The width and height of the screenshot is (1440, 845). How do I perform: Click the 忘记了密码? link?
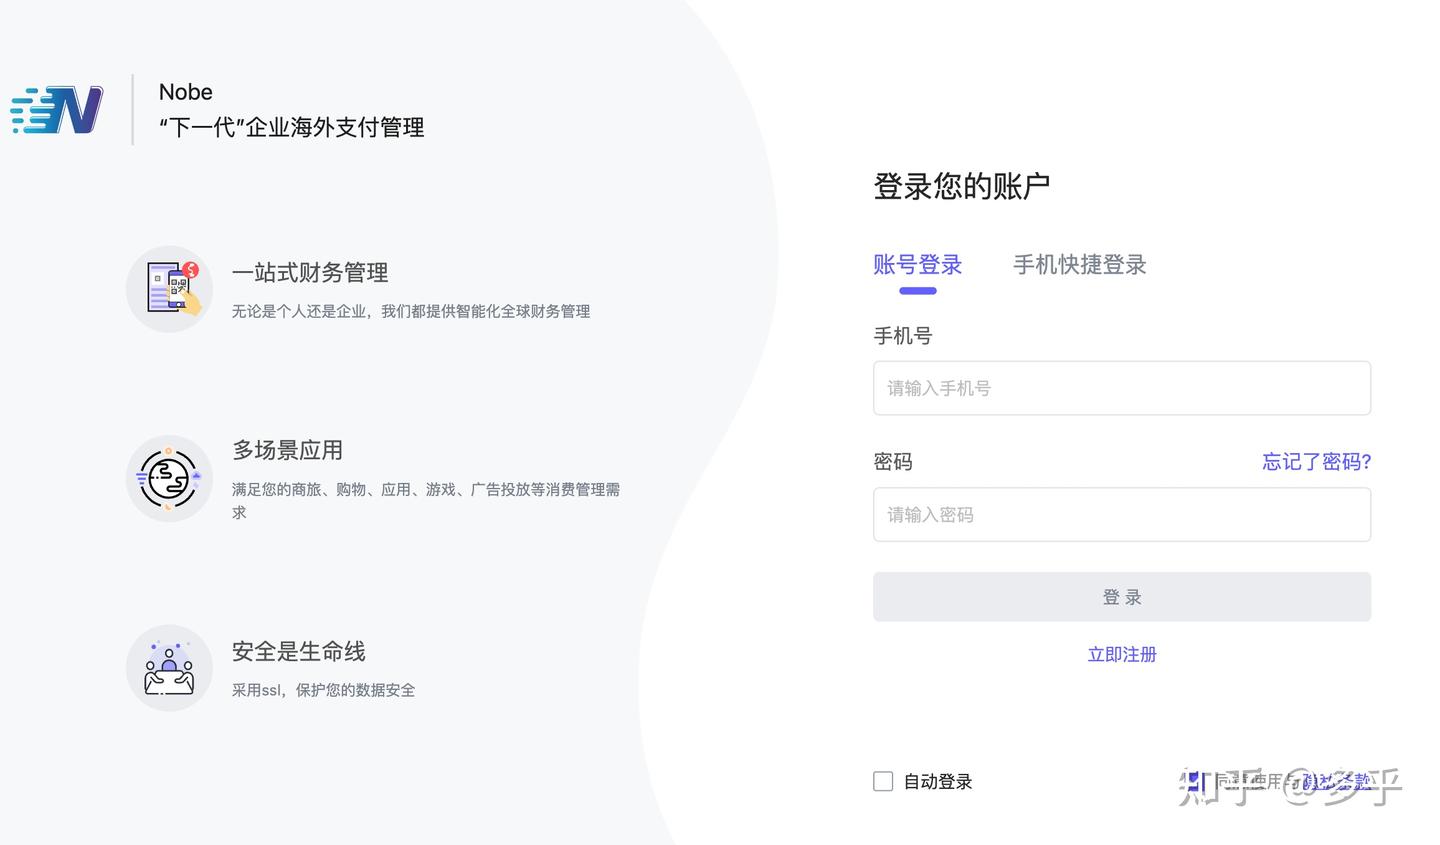(x=1316, y=461)
